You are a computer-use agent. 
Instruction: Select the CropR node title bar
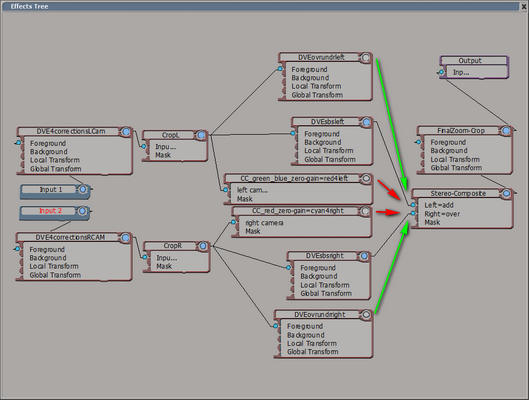tap(172, 246)
